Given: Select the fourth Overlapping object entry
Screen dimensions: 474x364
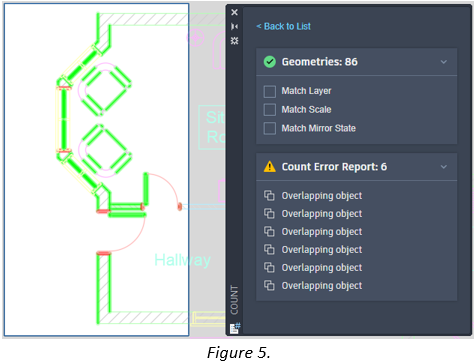Looking at the screenshot, I should coord(313,250).
